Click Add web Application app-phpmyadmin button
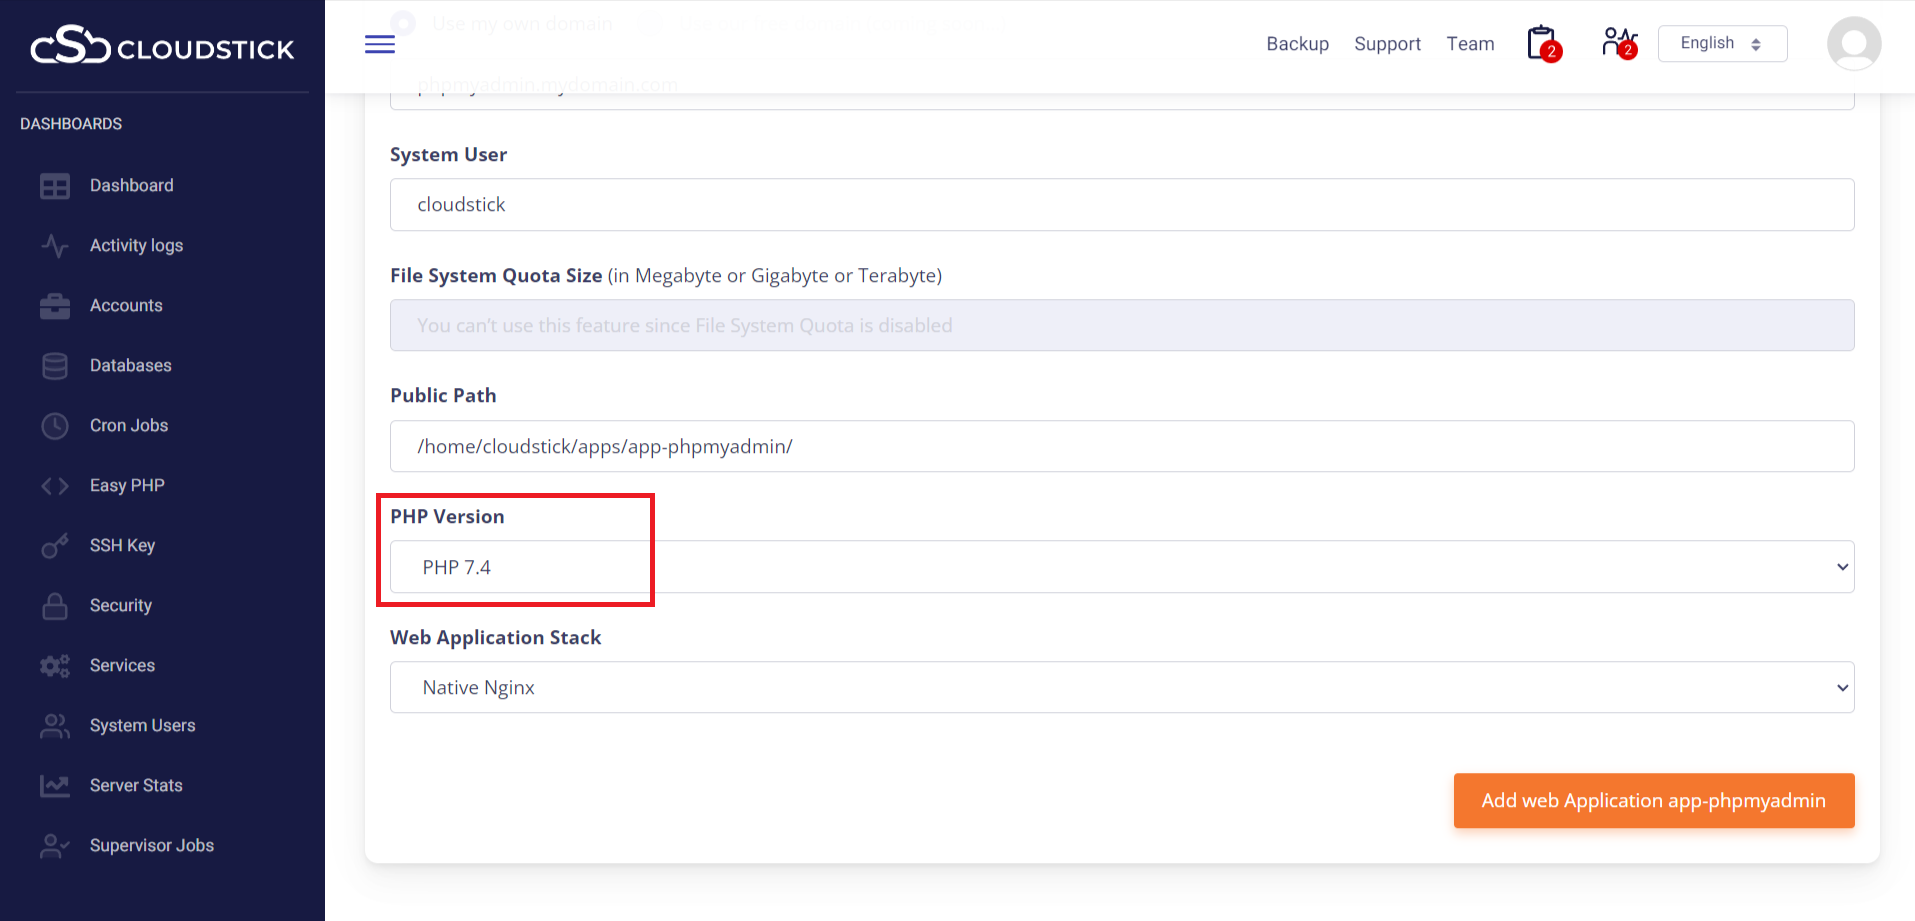The width and height of the screenshot is (1915, 921). point(1653,800)
